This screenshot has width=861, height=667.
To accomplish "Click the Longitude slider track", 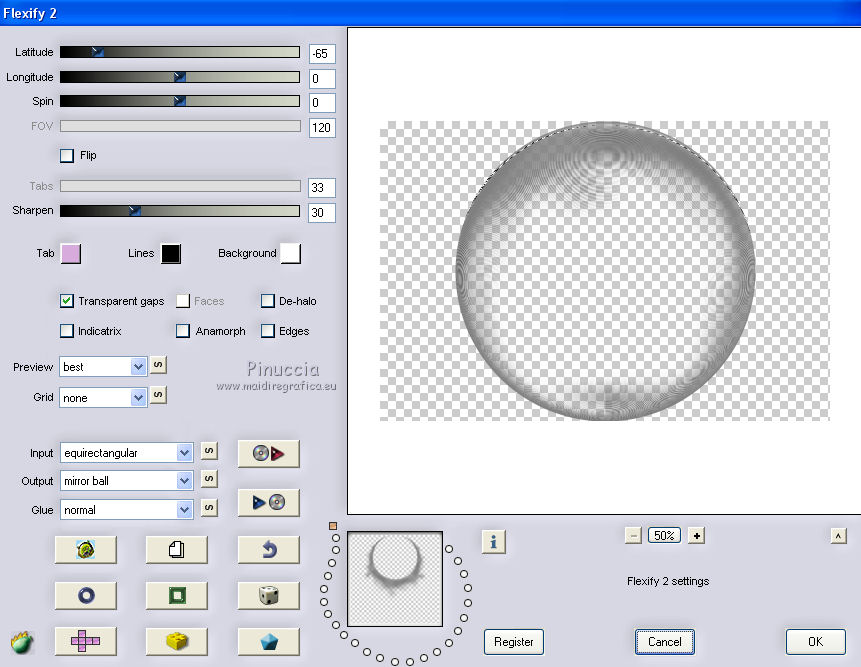I will 180,77.
